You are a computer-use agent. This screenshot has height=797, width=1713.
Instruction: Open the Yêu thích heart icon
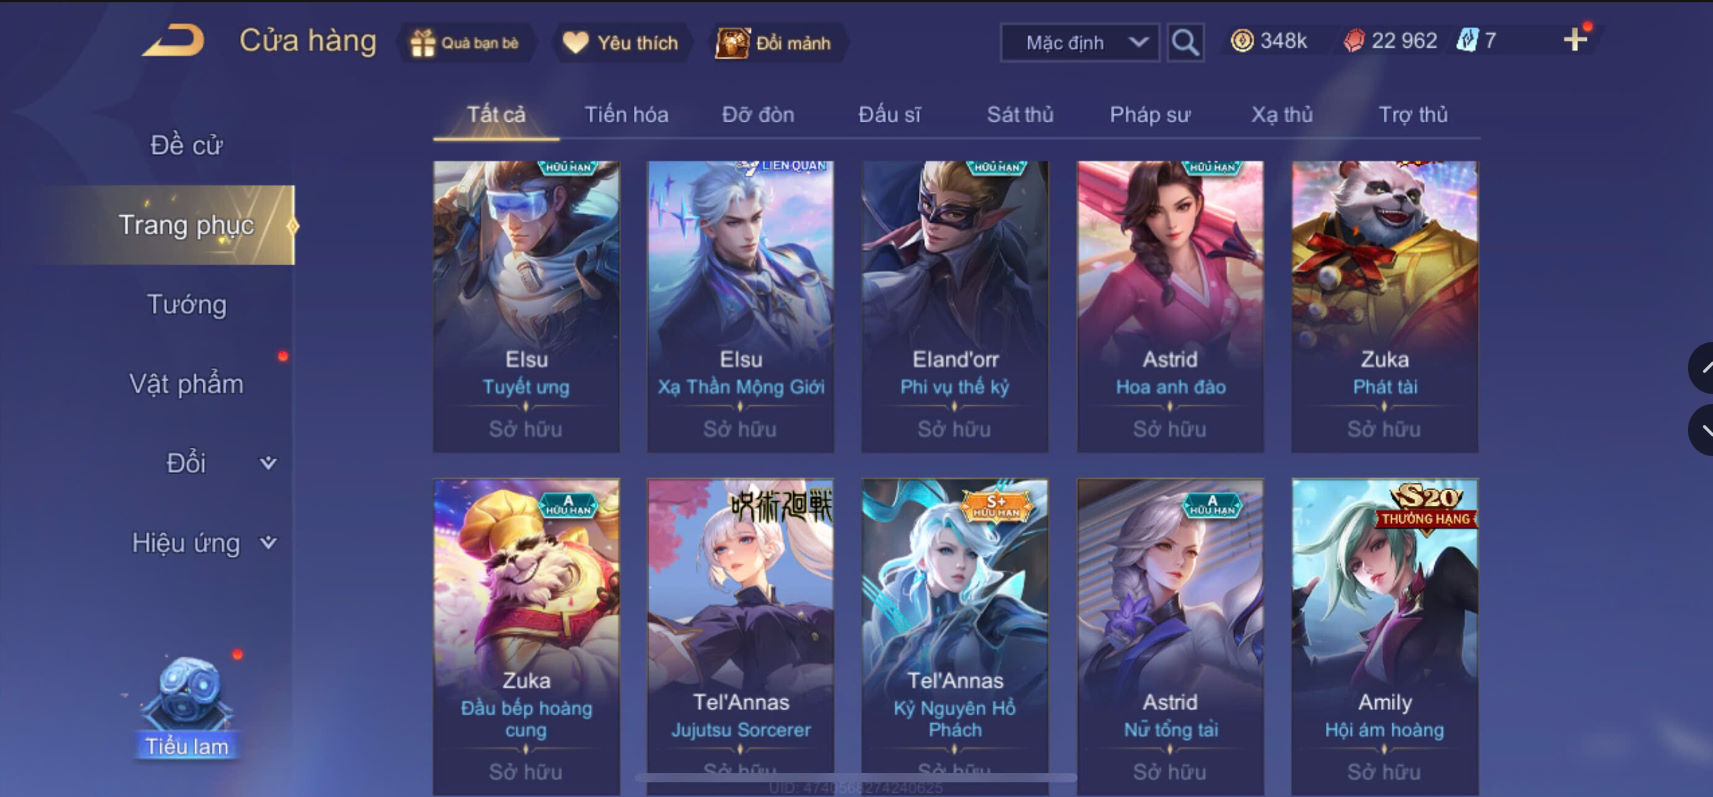pos(575,43)
